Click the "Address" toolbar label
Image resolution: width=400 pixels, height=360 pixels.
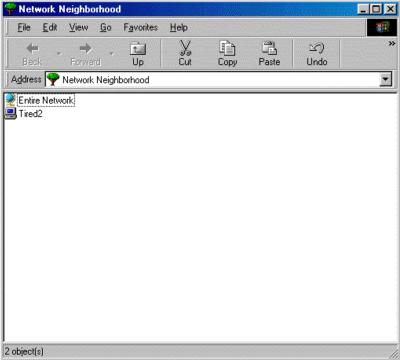click(x=26, y=79)
